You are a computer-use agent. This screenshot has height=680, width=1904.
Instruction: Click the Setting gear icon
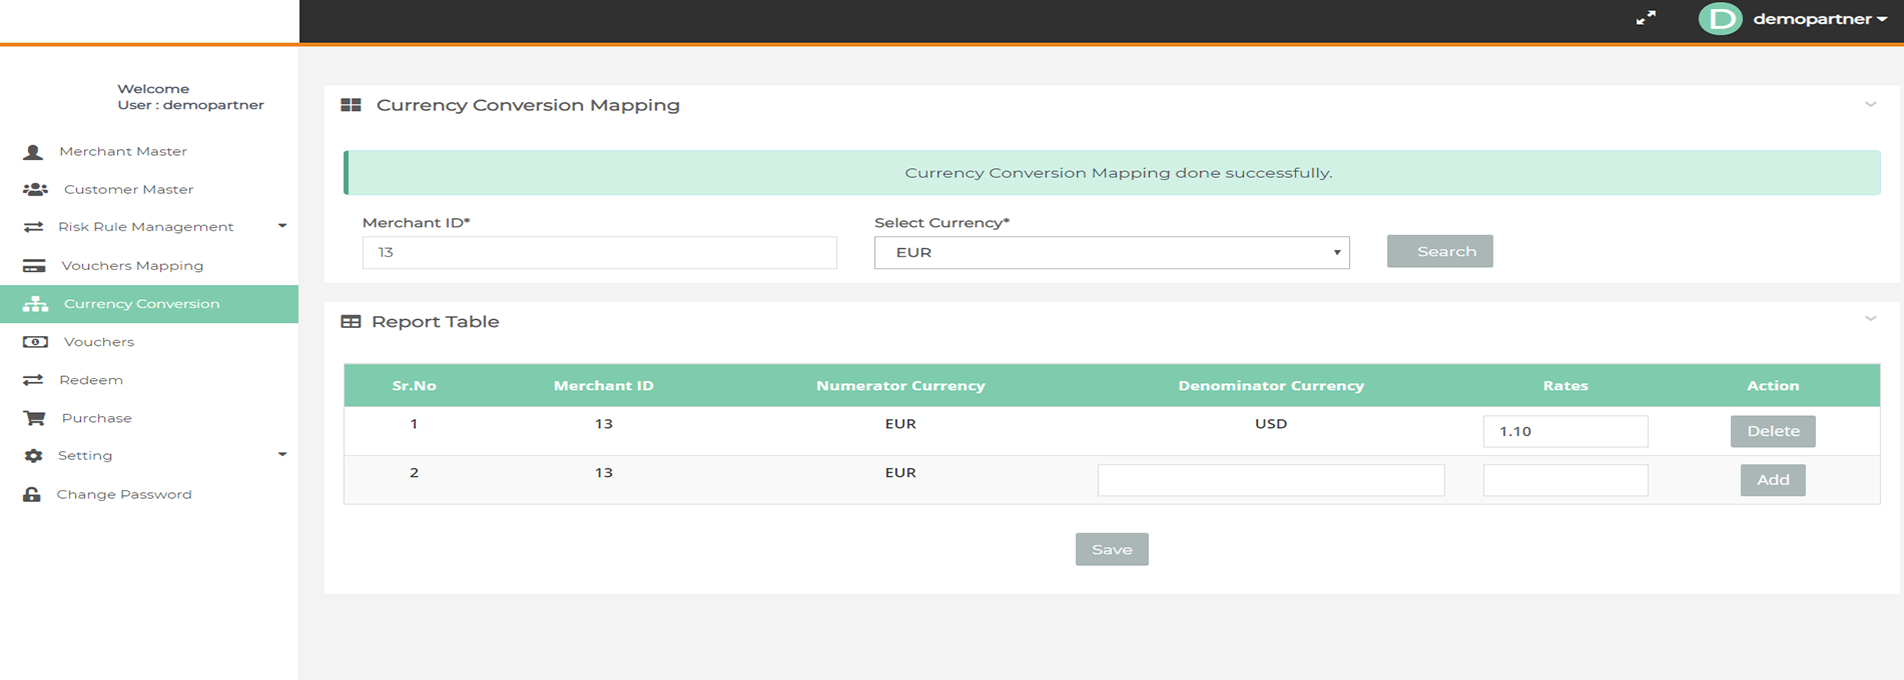tap(33, 456)
